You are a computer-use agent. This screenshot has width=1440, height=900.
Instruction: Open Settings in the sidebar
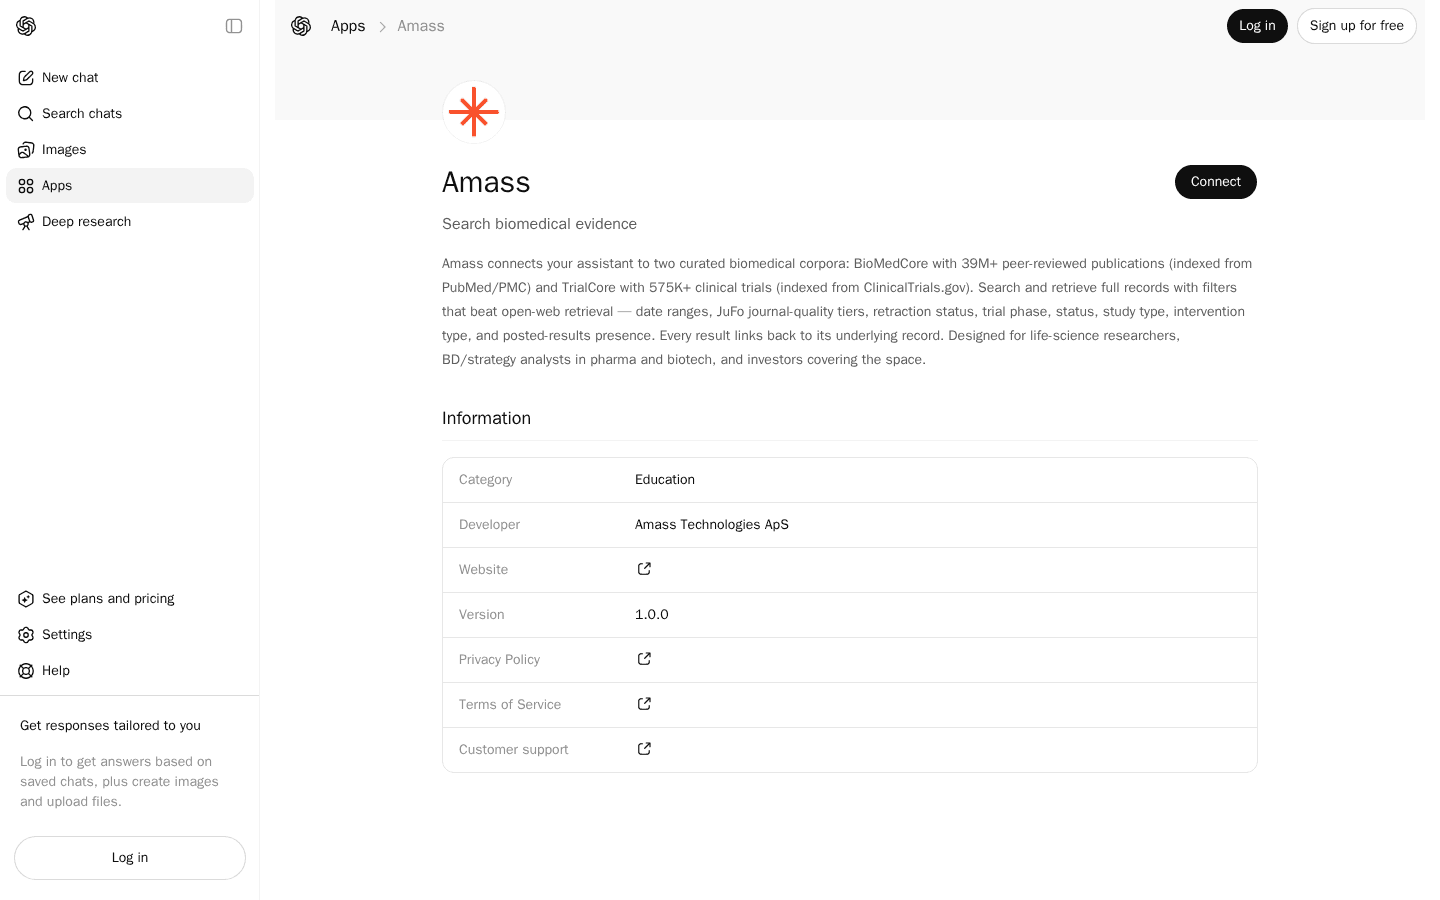130,635
